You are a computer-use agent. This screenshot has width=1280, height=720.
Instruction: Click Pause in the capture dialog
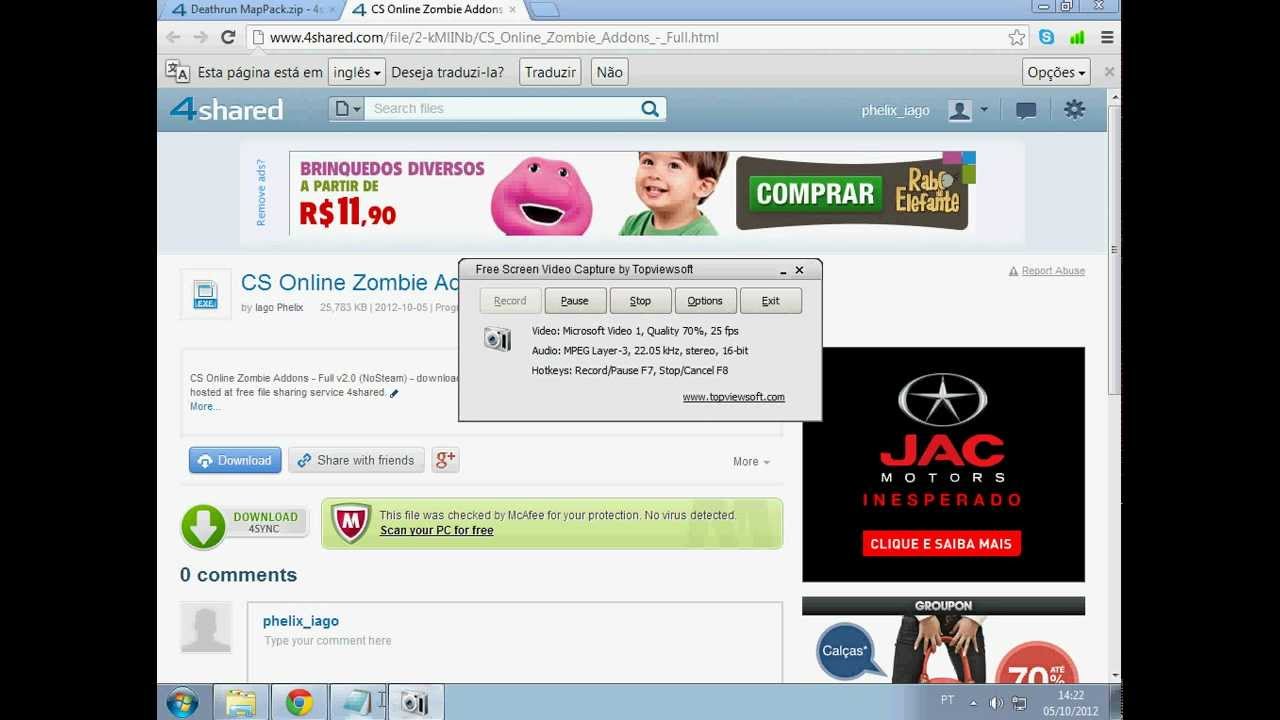pyautogui.click(x=575, y=301)
